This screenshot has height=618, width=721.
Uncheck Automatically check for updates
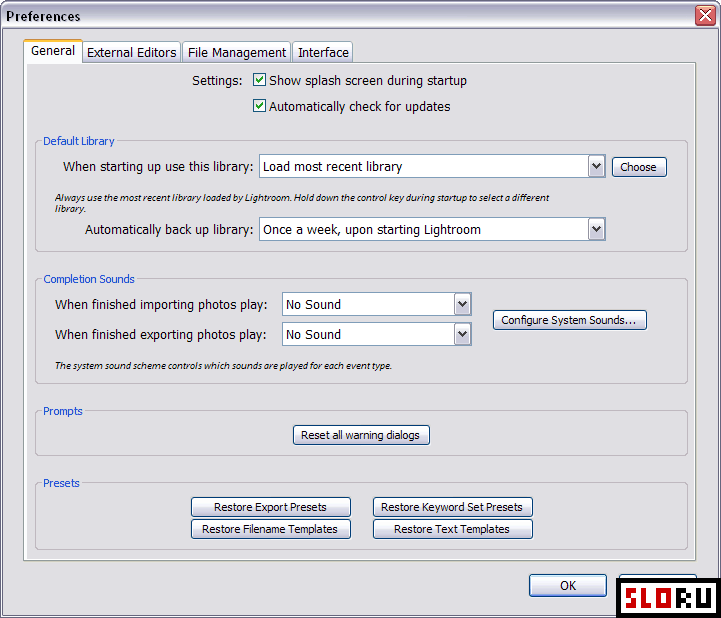[260, 106]
